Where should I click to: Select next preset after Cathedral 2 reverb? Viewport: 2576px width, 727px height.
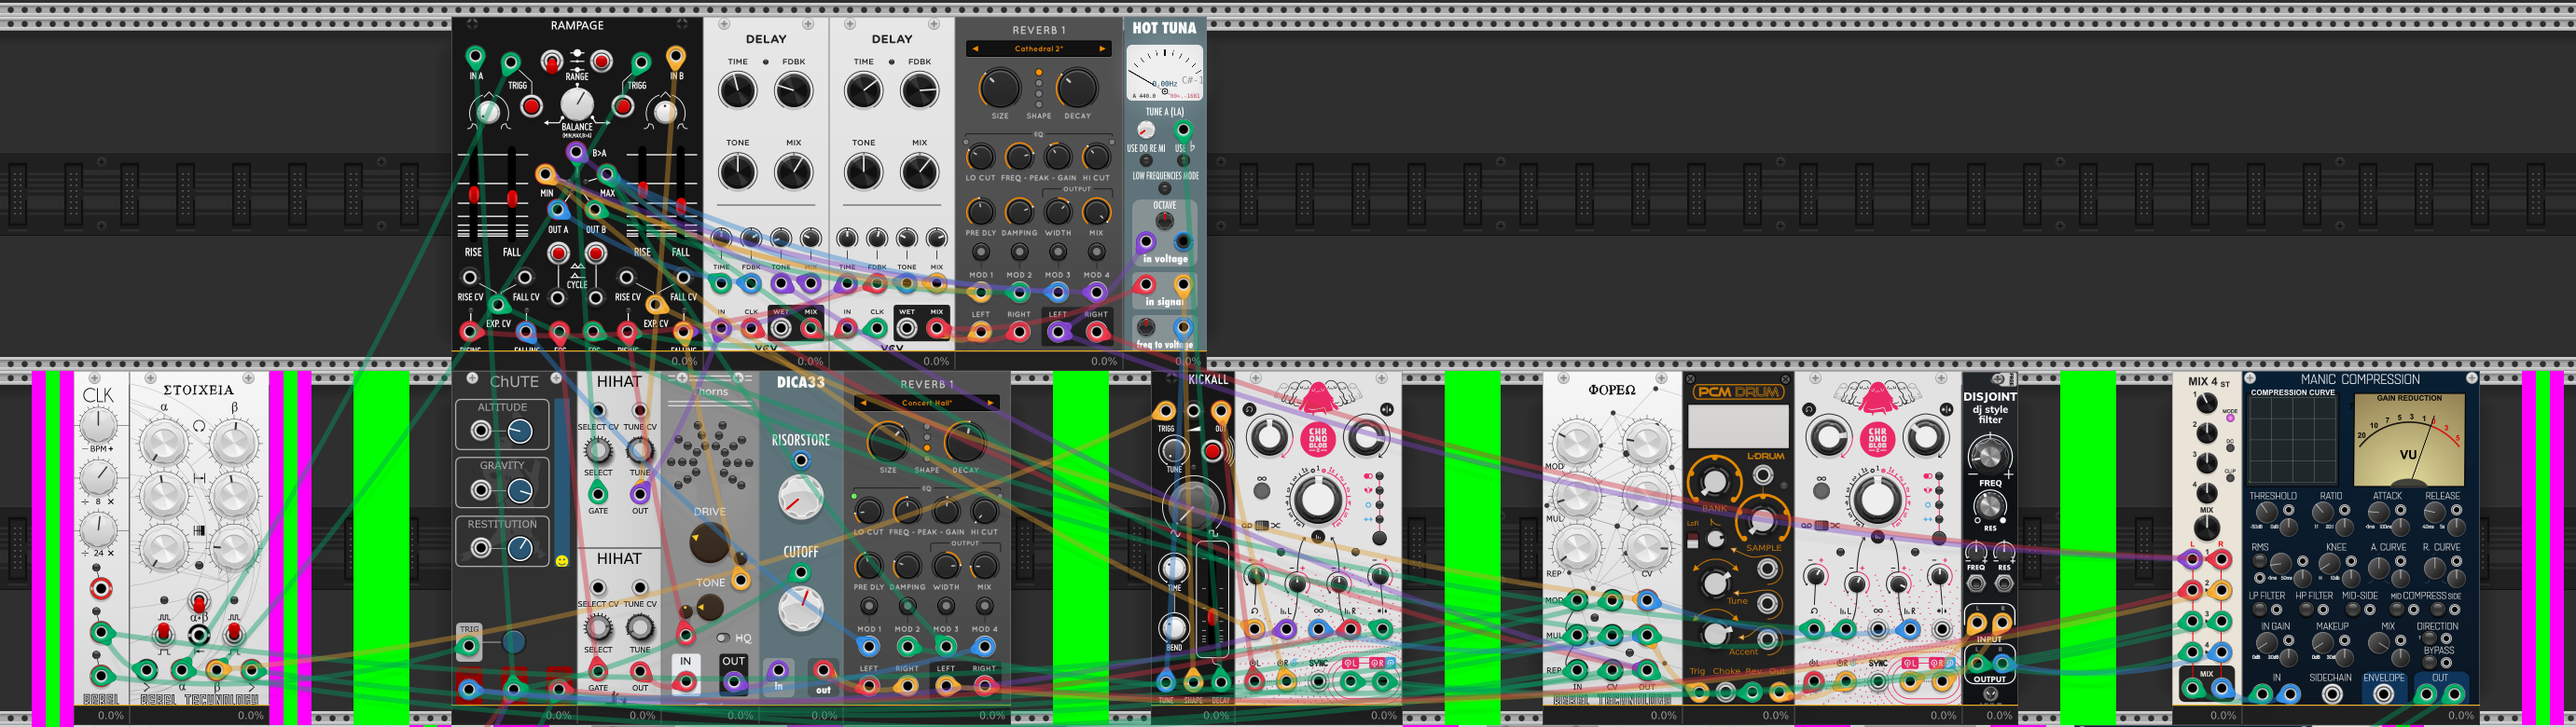[1102, 49]
